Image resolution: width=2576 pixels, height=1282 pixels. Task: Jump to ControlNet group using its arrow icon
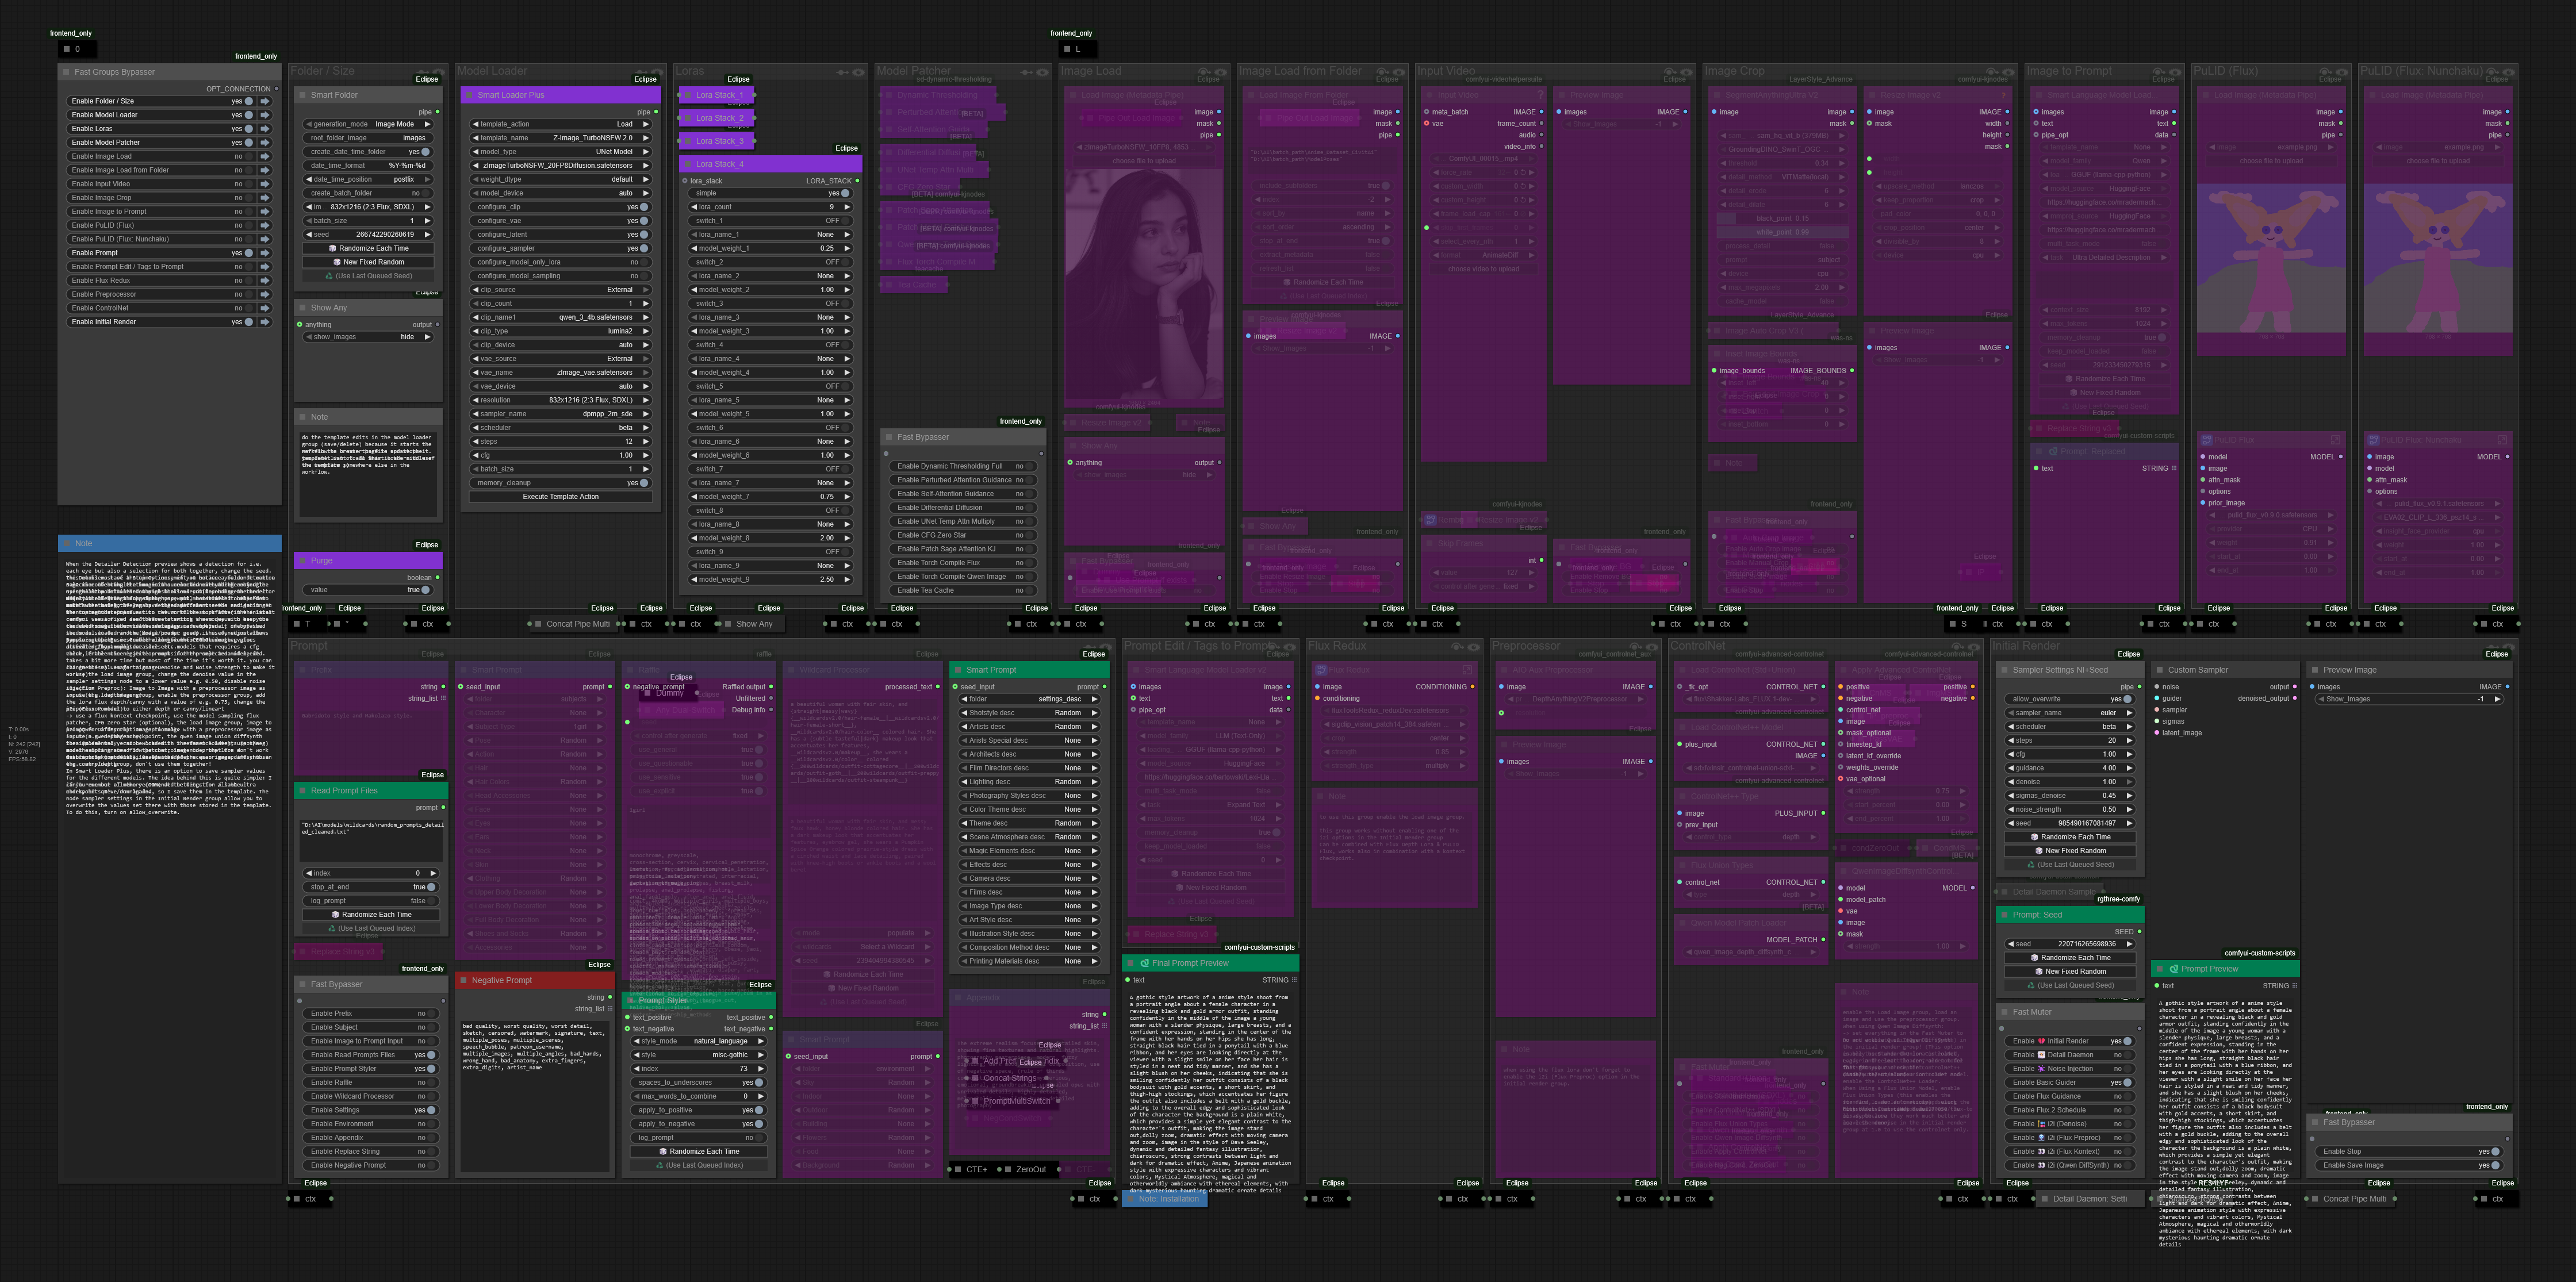(265, 308)
